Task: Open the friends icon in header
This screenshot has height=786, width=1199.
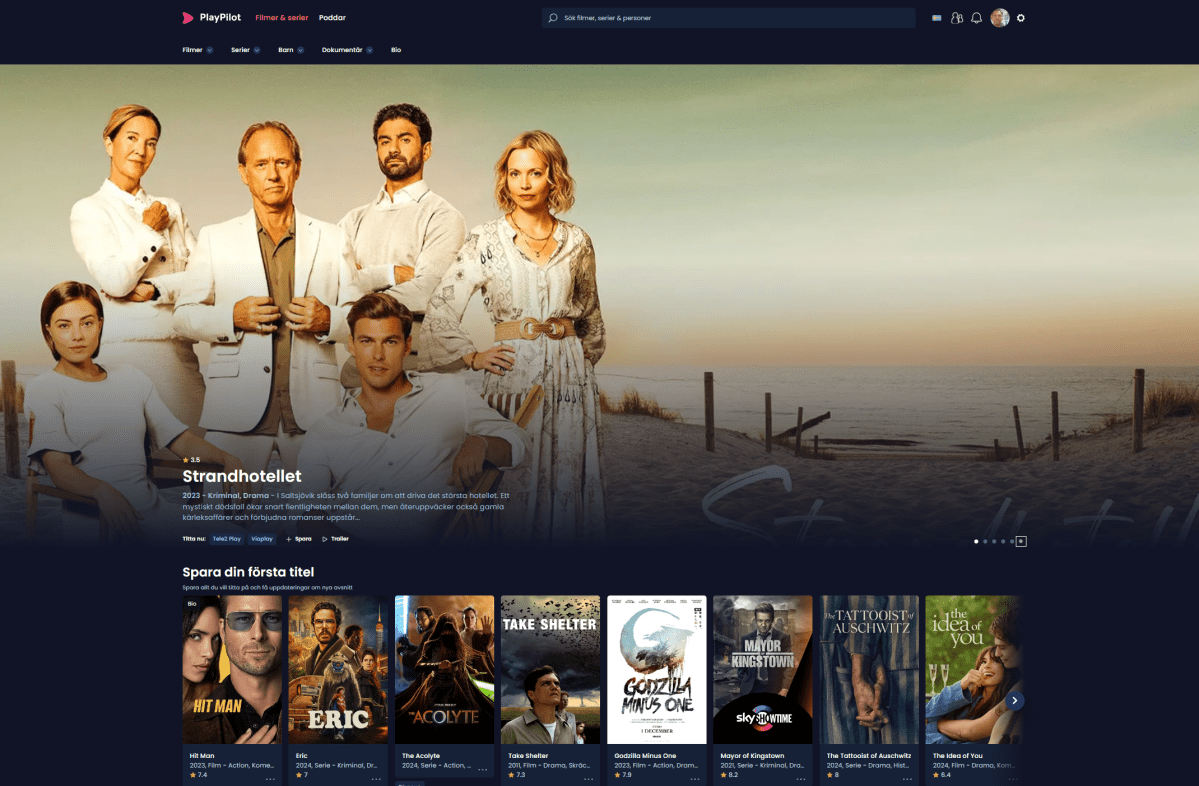Action: [x=957, y=18]
